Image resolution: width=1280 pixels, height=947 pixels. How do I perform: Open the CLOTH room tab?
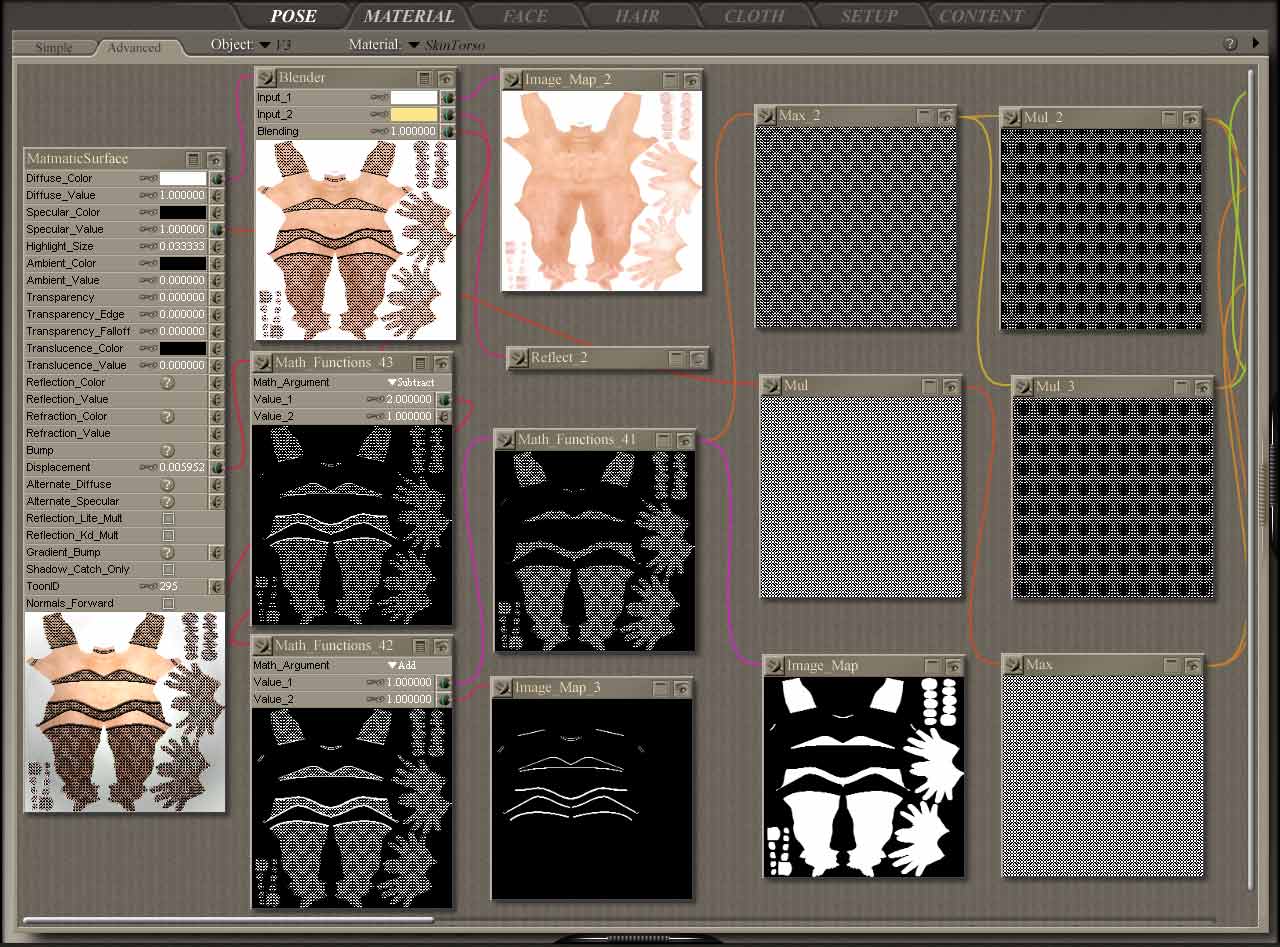(753, 16)
